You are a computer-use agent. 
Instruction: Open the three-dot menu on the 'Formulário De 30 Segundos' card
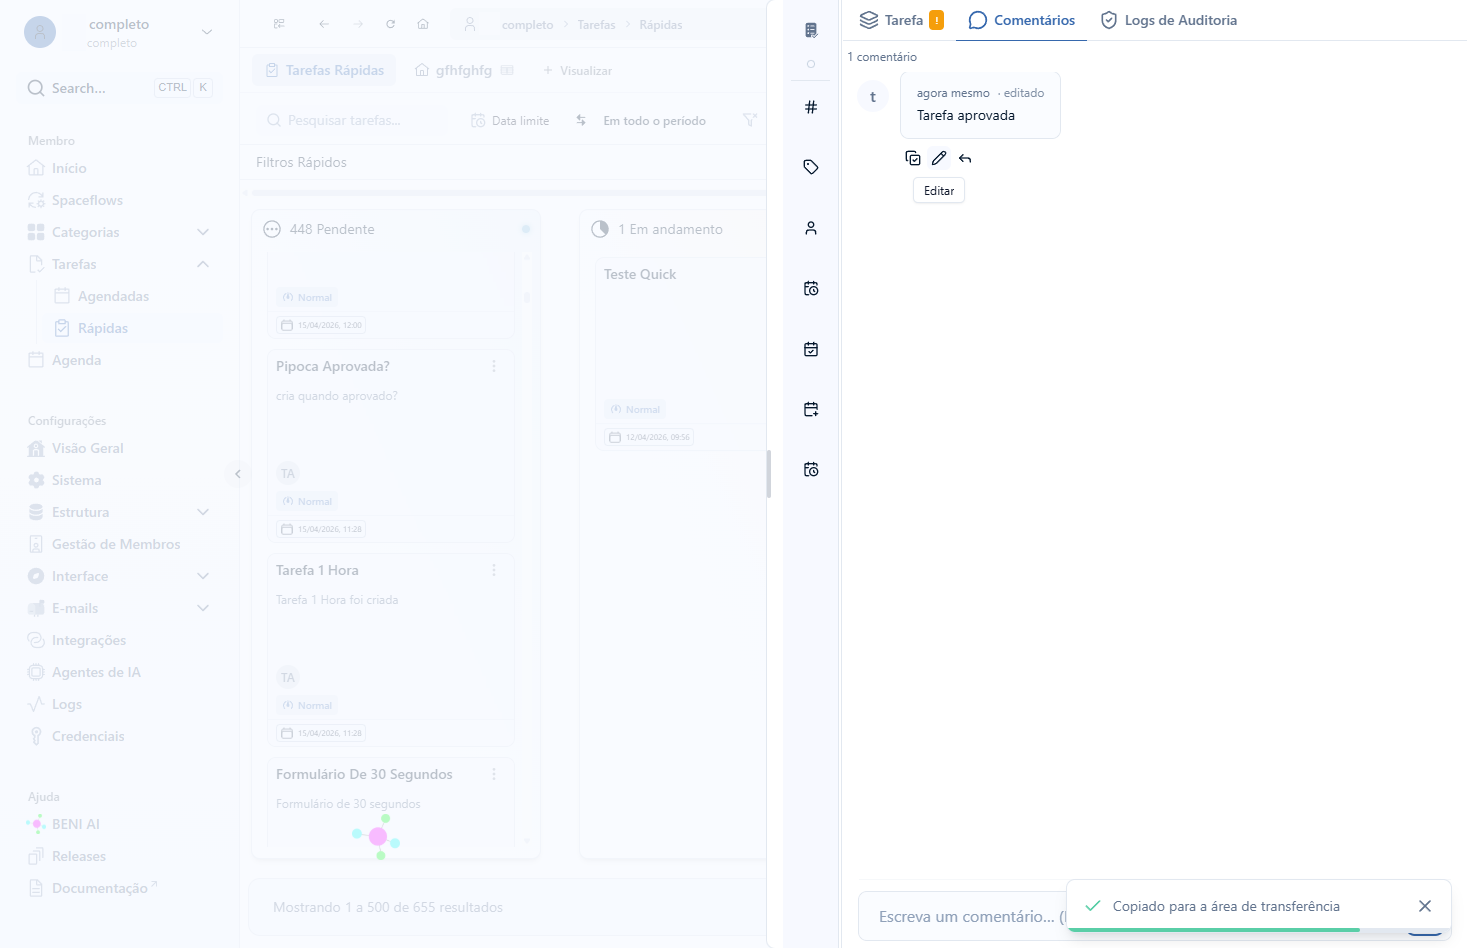[x=494, y=774]
